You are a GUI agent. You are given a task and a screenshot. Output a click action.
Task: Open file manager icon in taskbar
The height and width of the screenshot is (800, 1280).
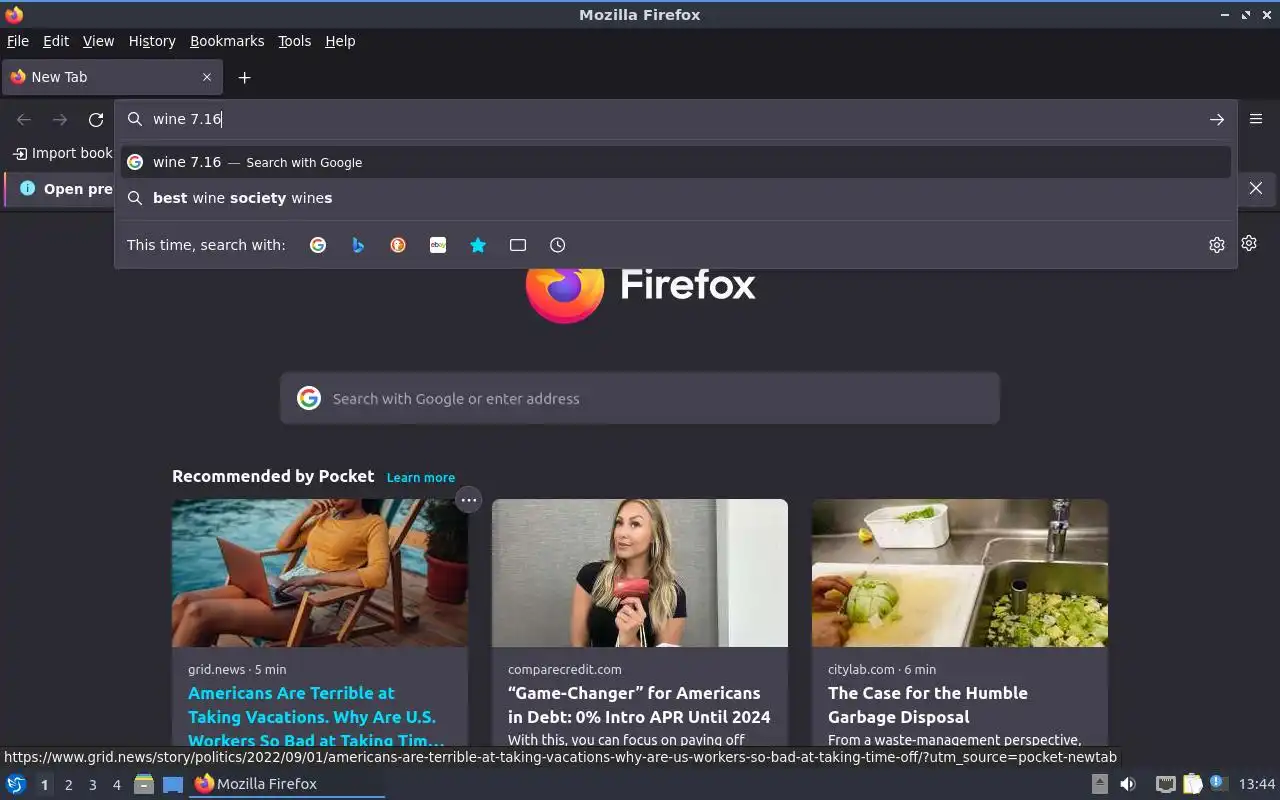tap(144, 784)
